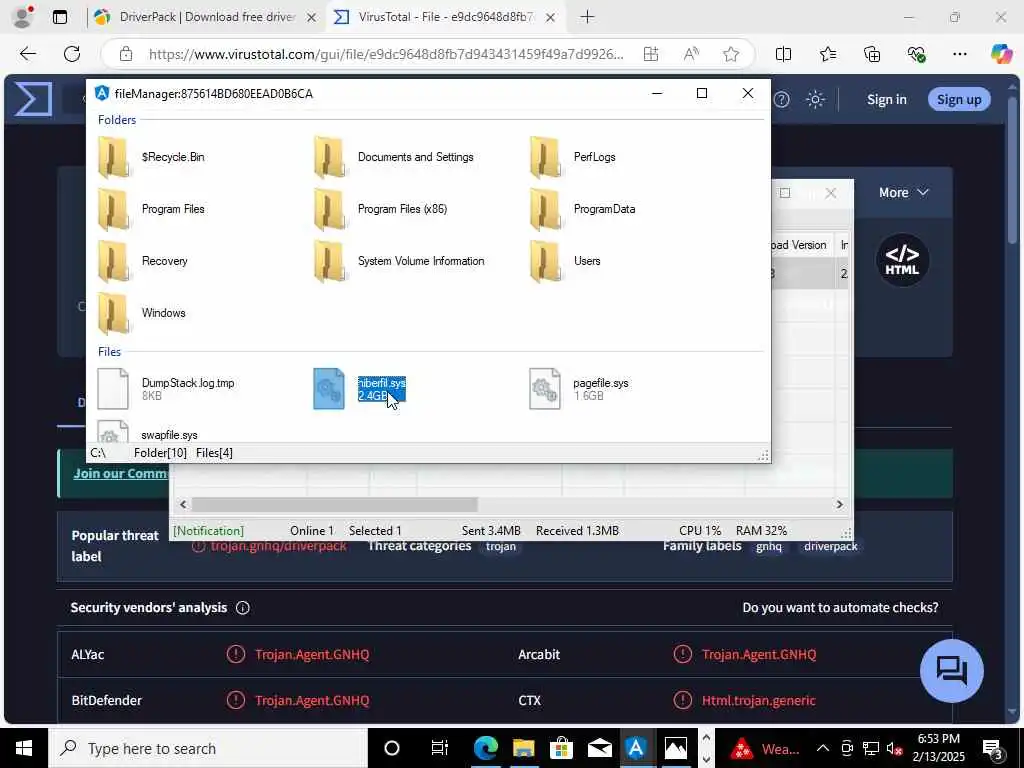Click the Sign in link
The height and width of the screenshot is (768, 1024).
(x=886, y=99)
